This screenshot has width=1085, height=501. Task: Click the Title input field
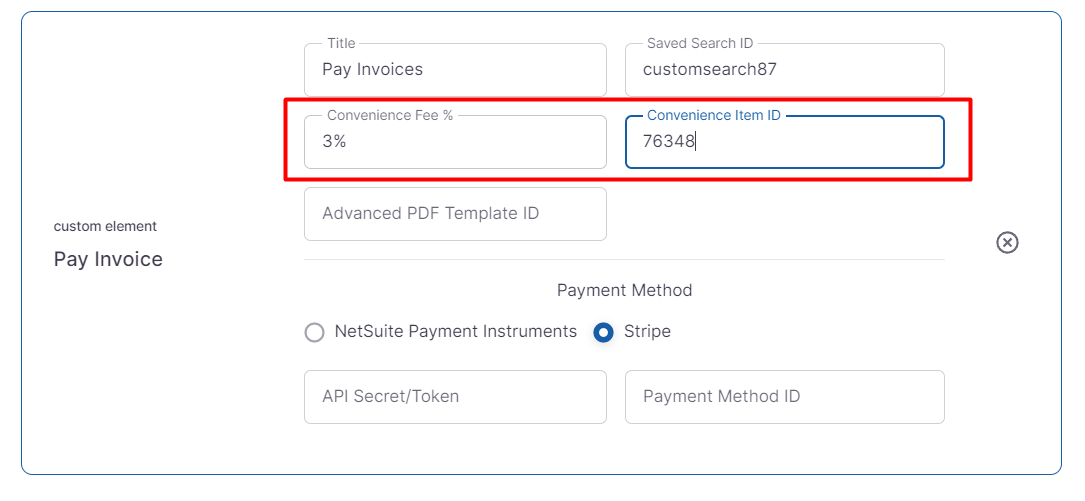pos(455,70)
